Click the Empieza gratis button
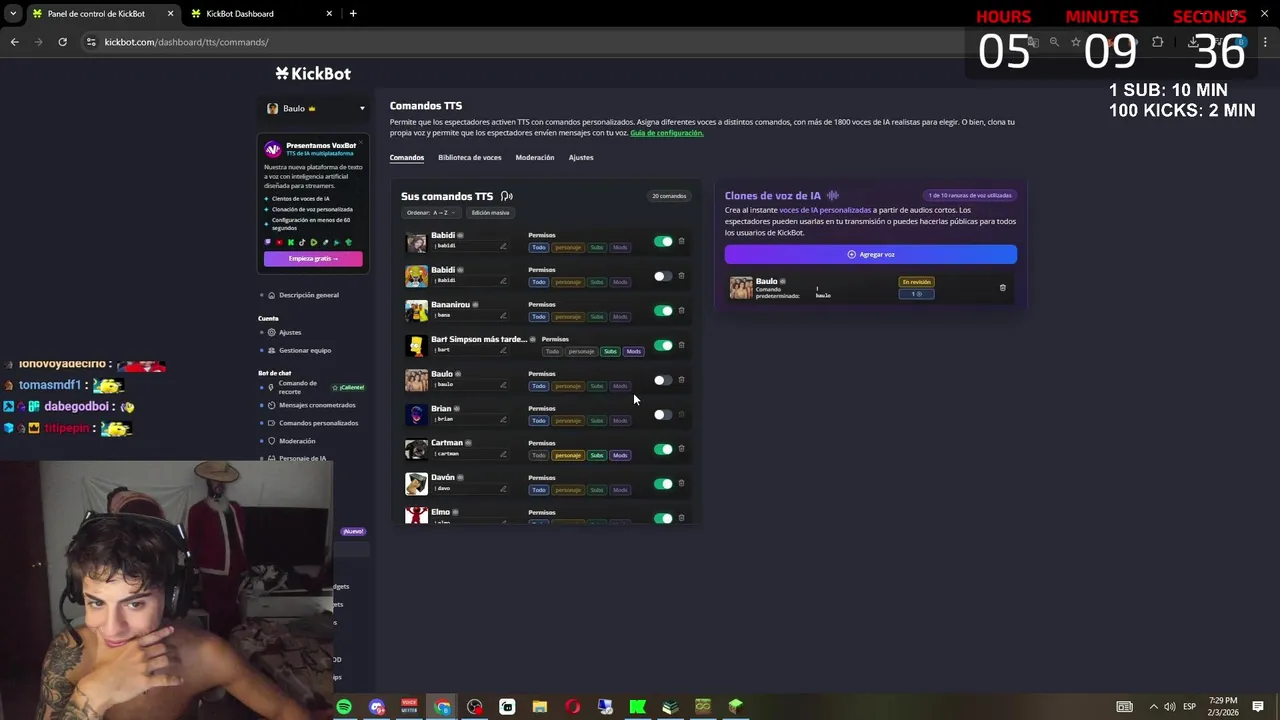This screenshot has height=720, width=1280. click(x=313, y=258)
